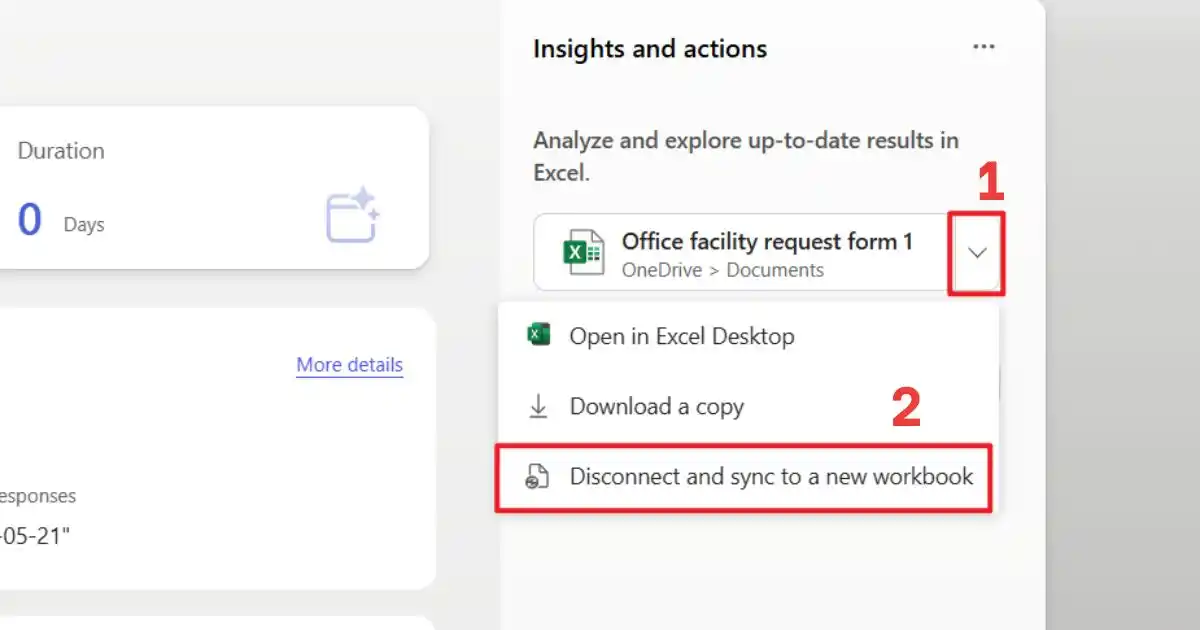Screen dimensions: 1200x630
Task: Click the OneDrive > Documents path text
Action: 723,270
